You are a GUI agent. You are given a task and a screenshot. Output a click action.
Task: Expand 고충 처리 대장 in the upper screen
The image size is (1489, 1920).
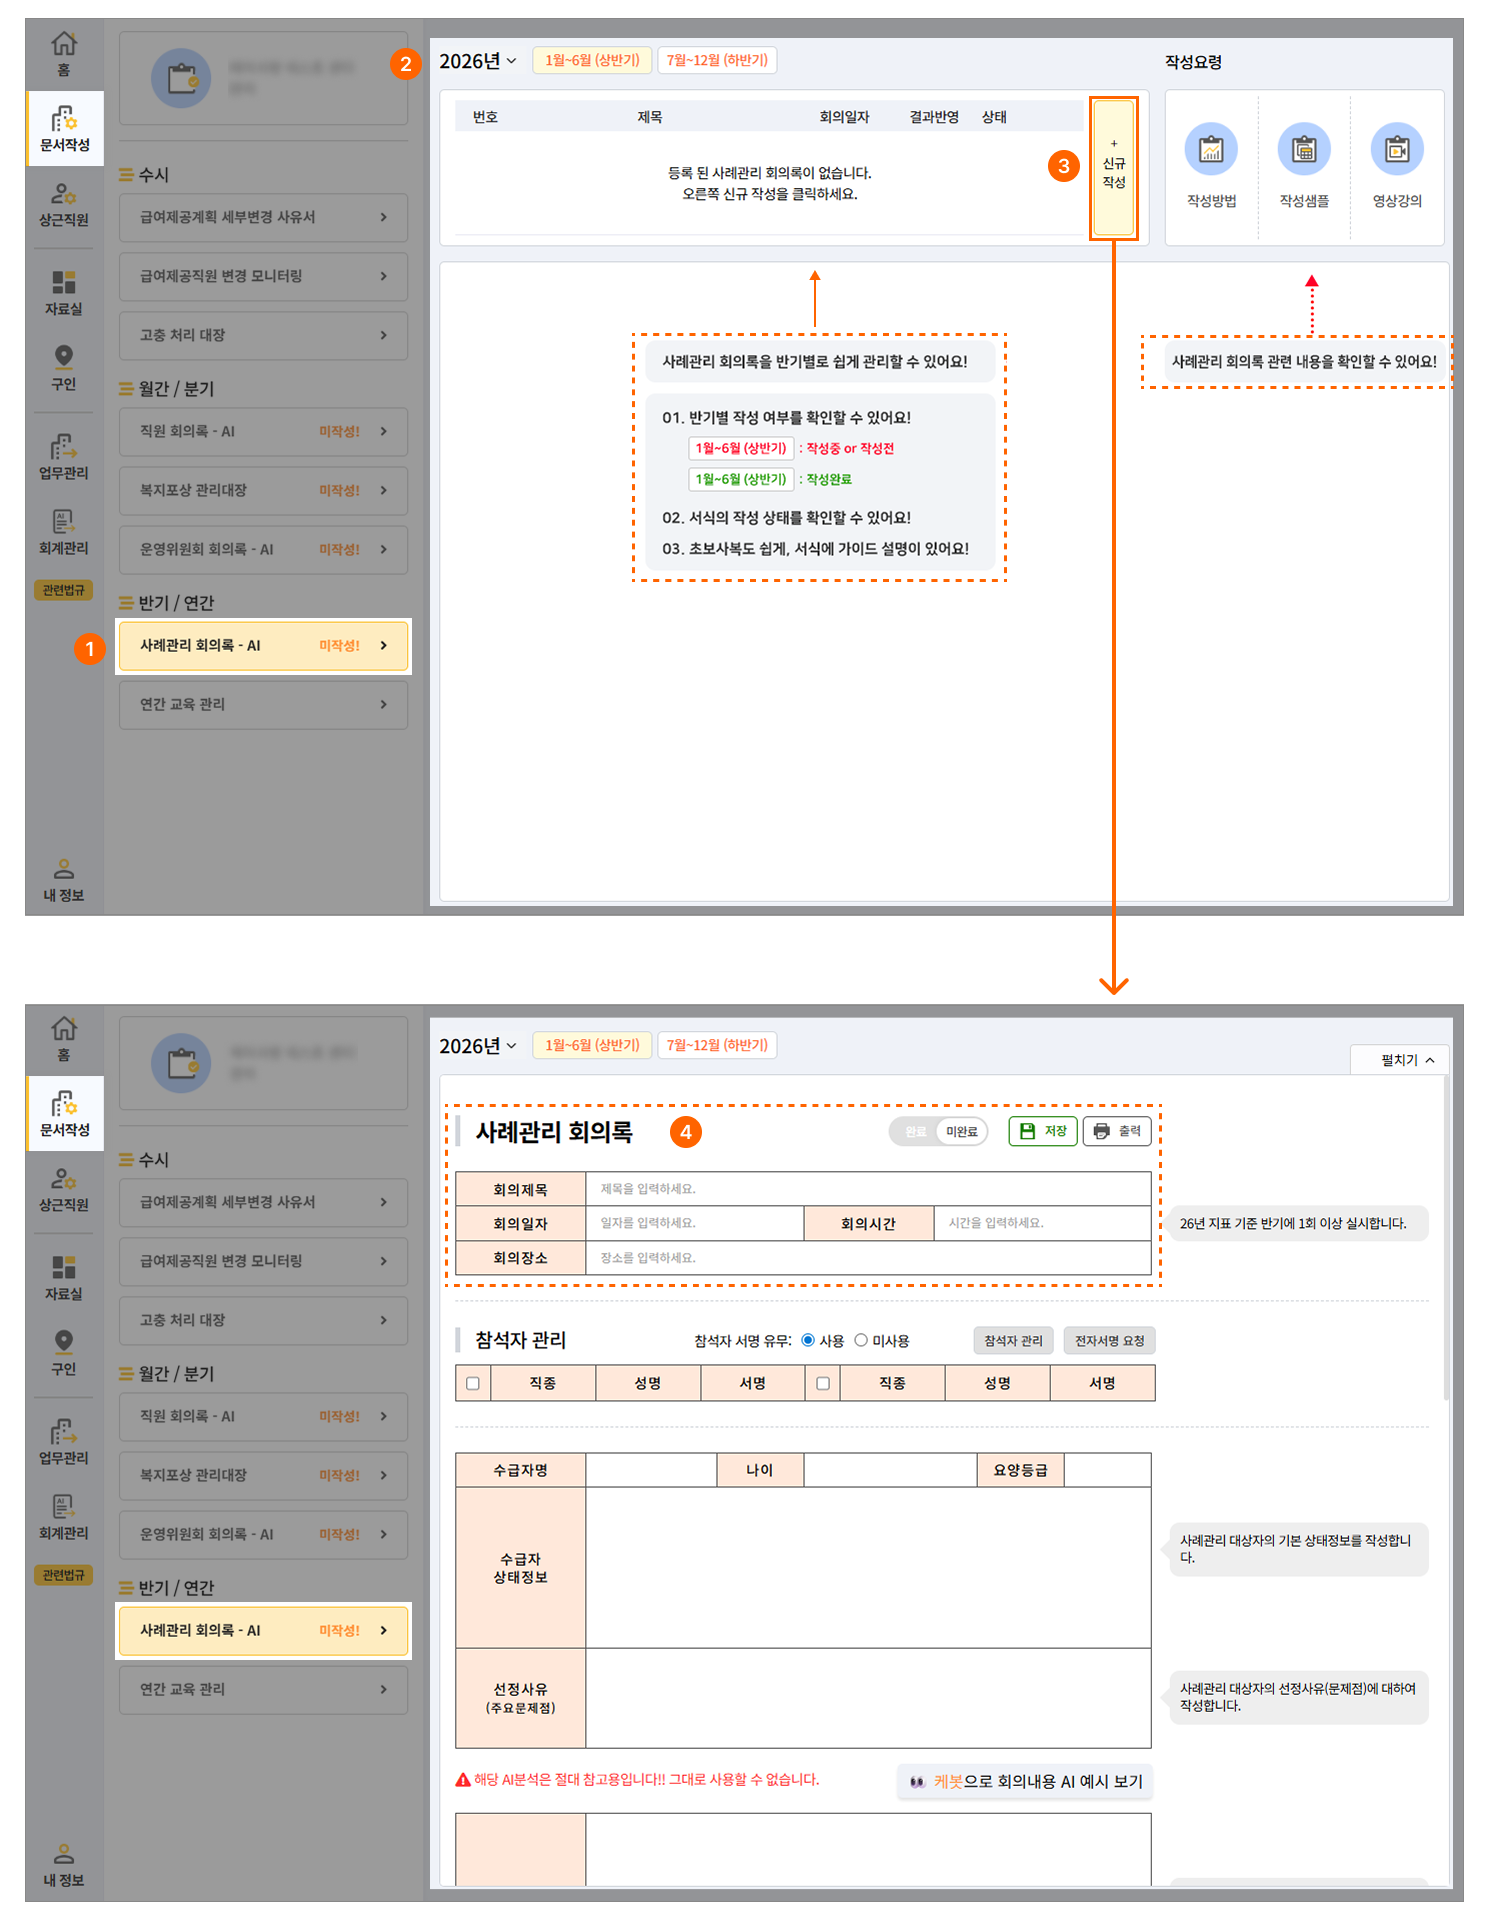pos(263,335)
